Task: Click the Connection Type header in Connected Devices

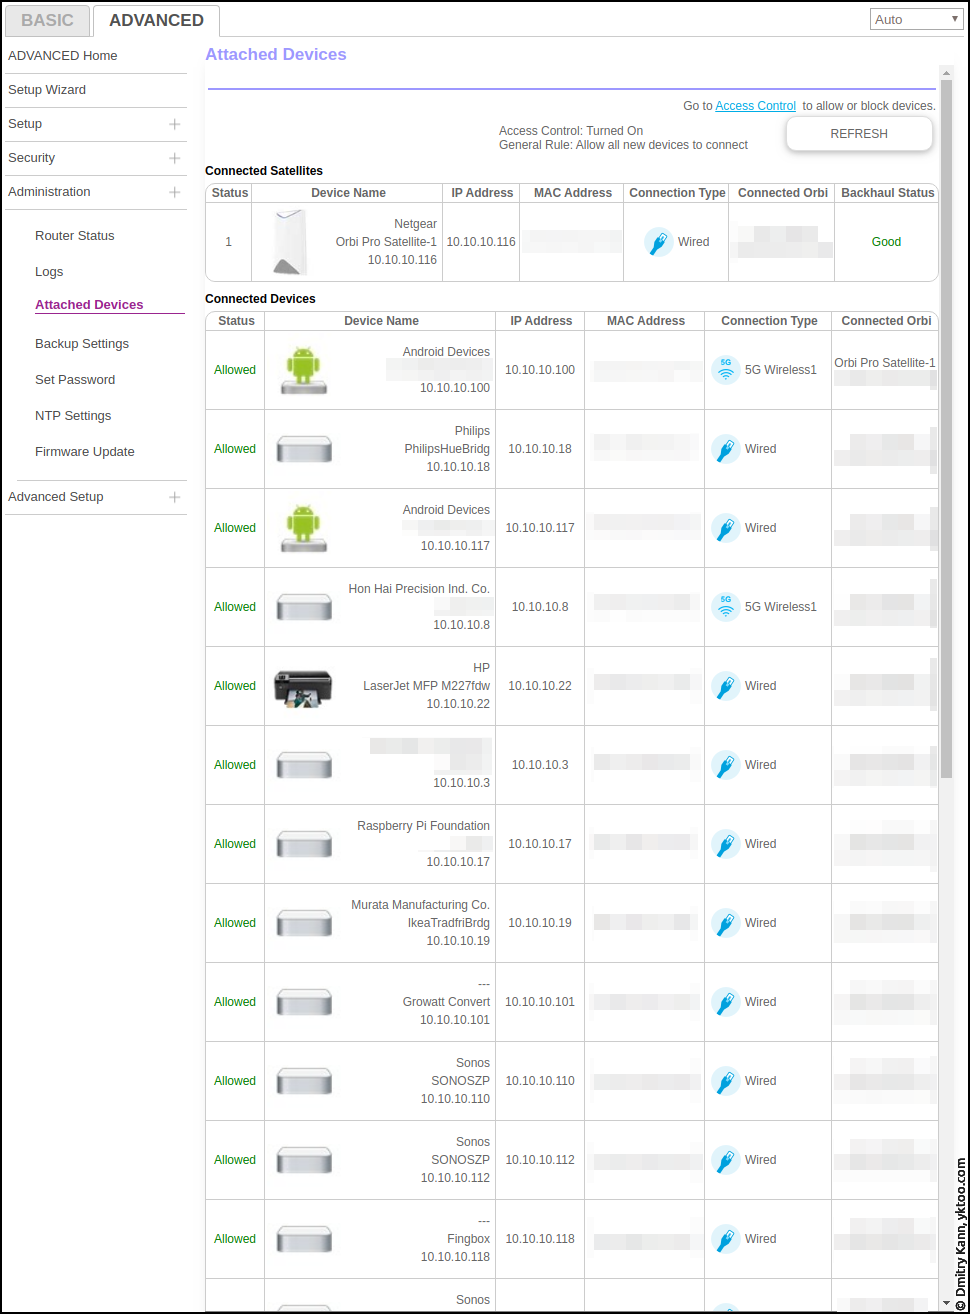Action: coord(769,321)
